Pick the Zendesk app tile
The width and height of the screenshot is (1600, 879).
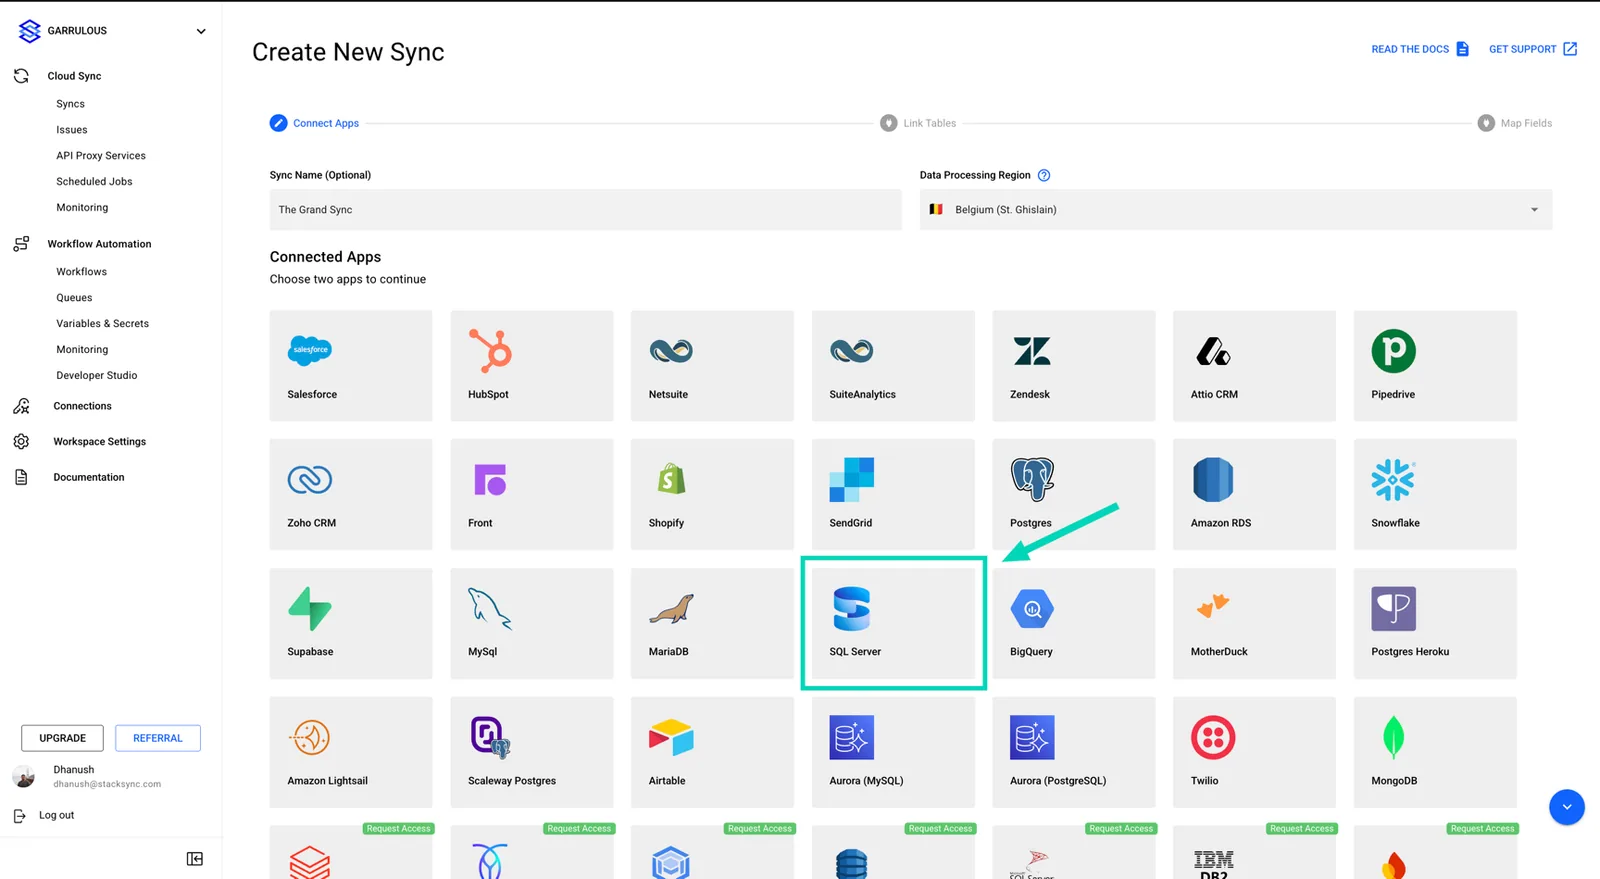click(x=1073, y=365)
